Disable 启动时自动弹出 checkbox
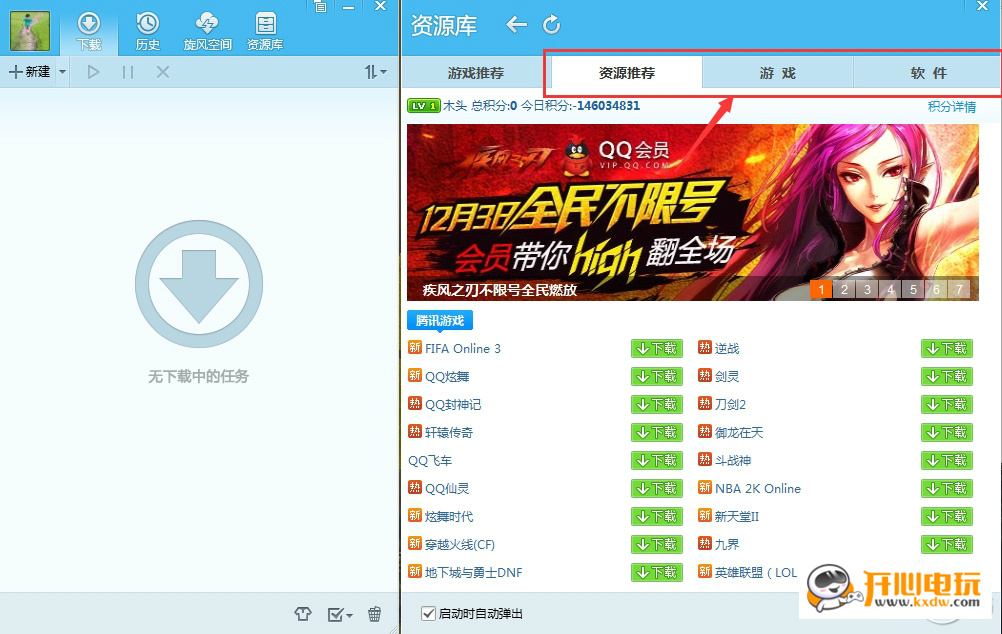The image size is (1002, 634). pos(427,614)
